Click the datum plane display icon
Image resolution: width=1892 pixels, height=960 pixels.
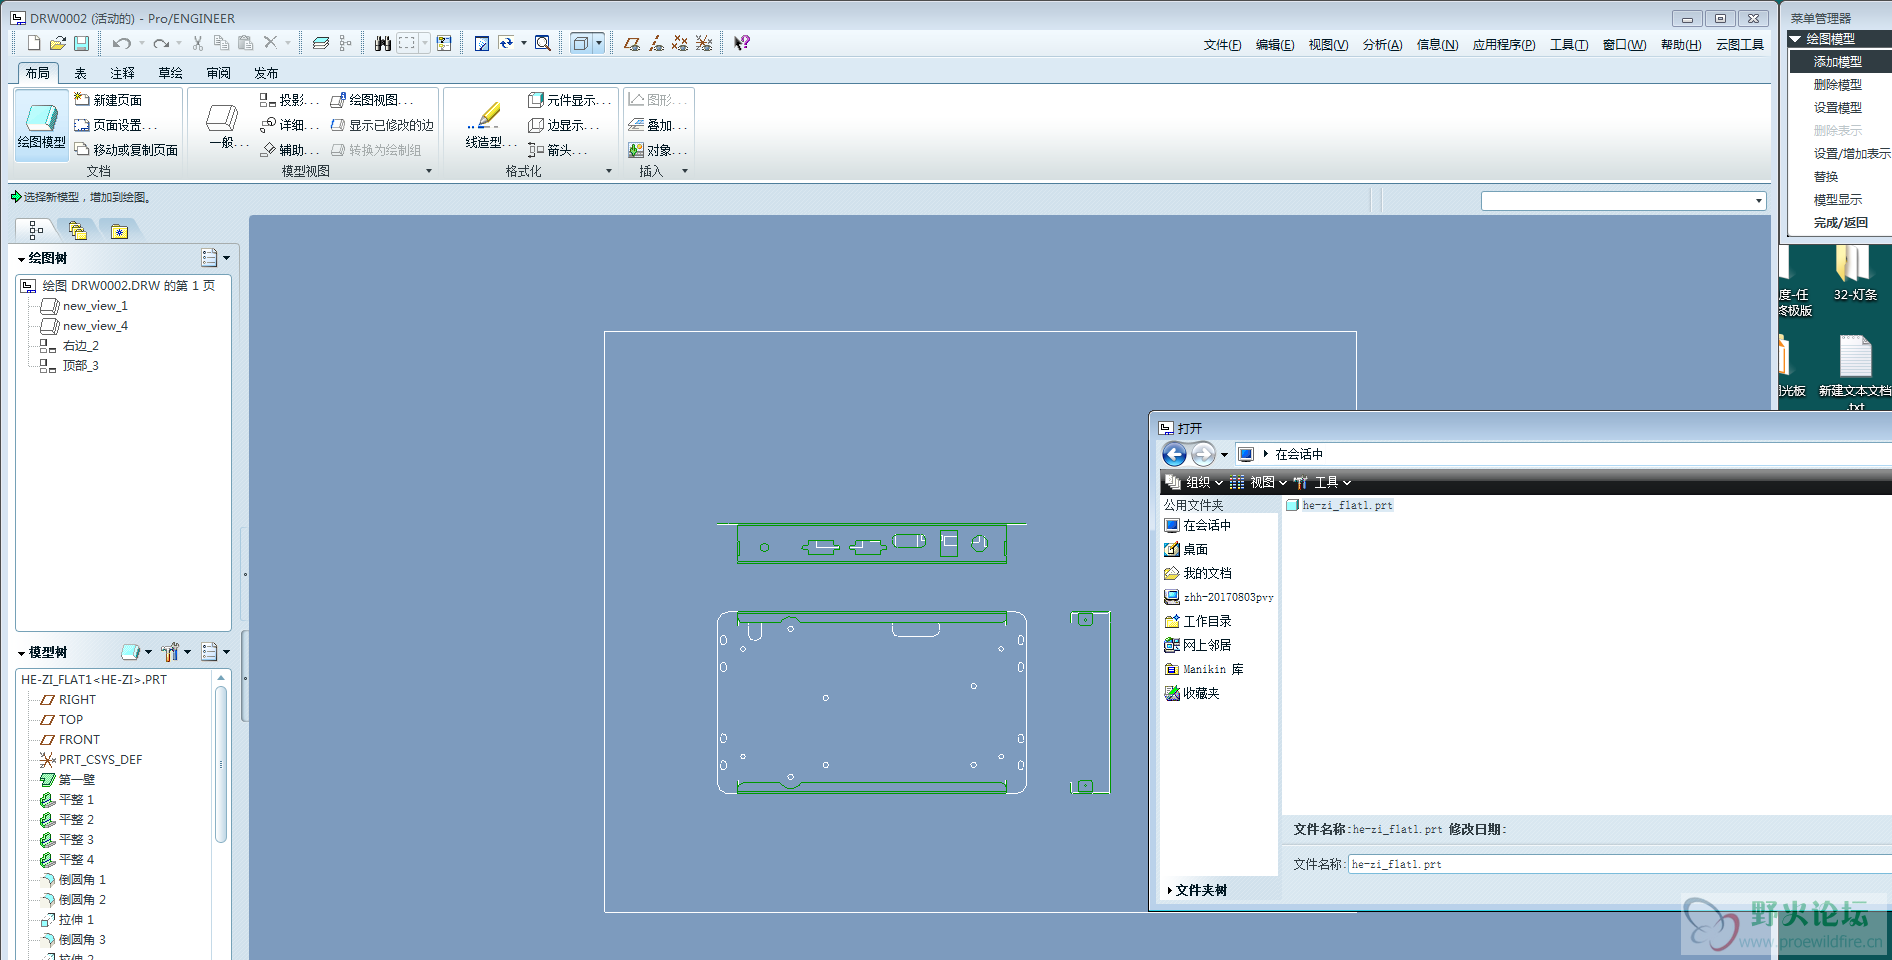[x=632, y=43]
